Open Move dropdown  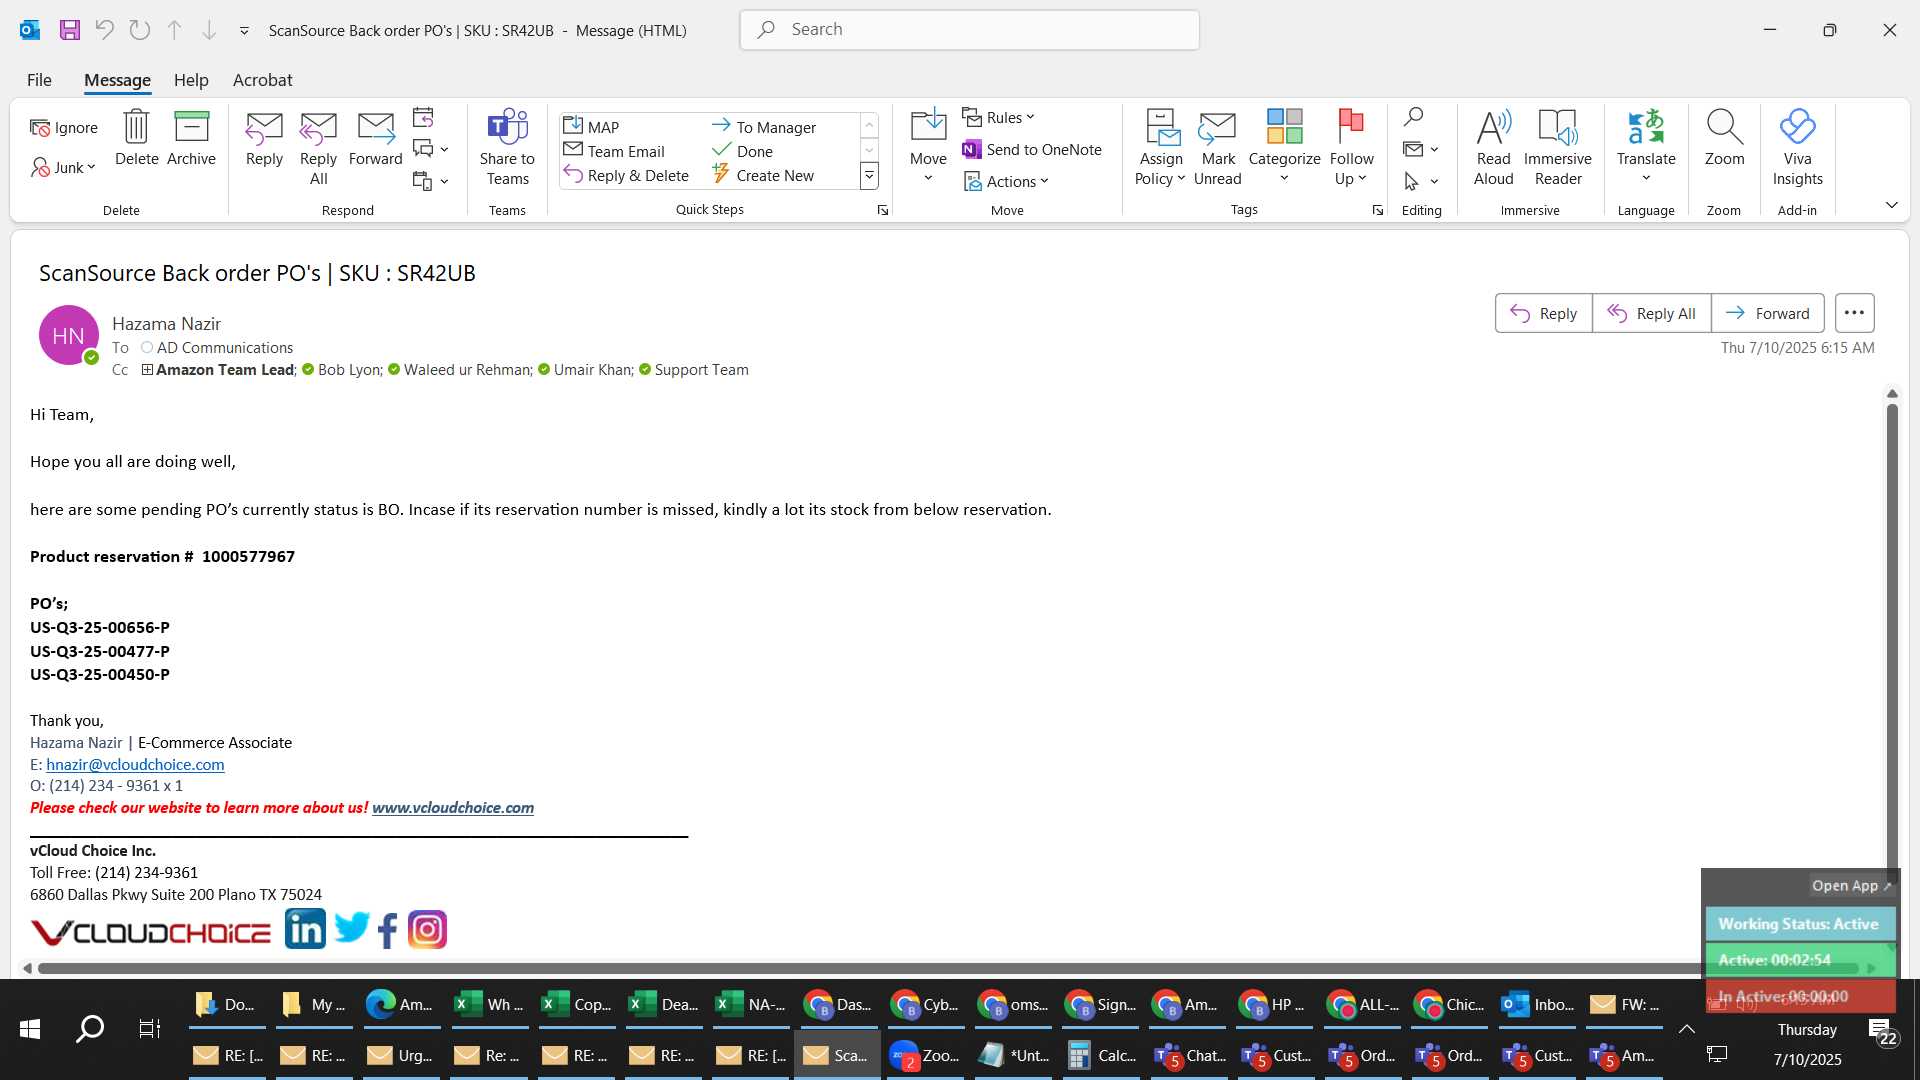[928, 148]
